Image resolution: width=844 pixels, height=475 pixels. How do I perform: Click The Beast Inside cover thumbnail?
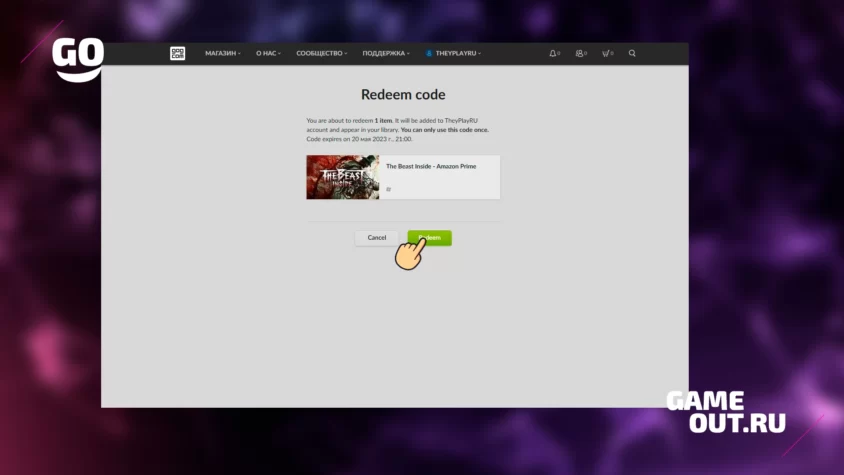[343, 177]
